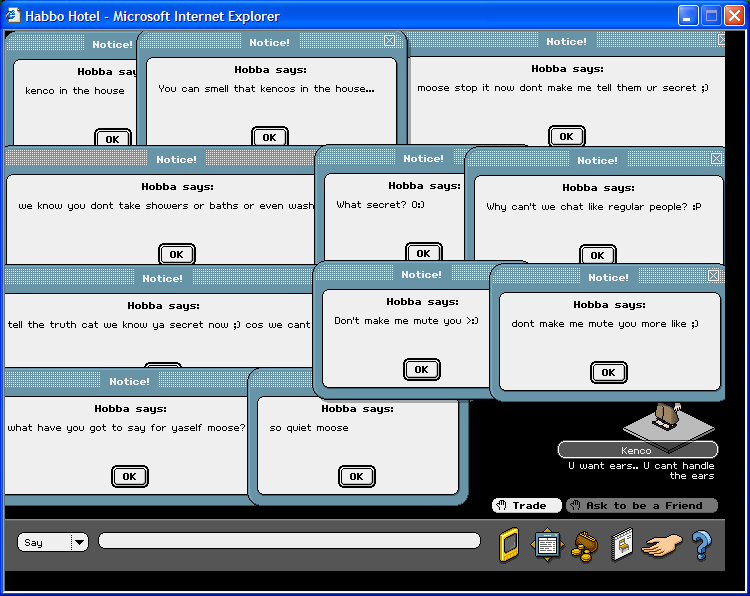
Task: Close the 'moose stop it now' notice
Action: point(721,40)
